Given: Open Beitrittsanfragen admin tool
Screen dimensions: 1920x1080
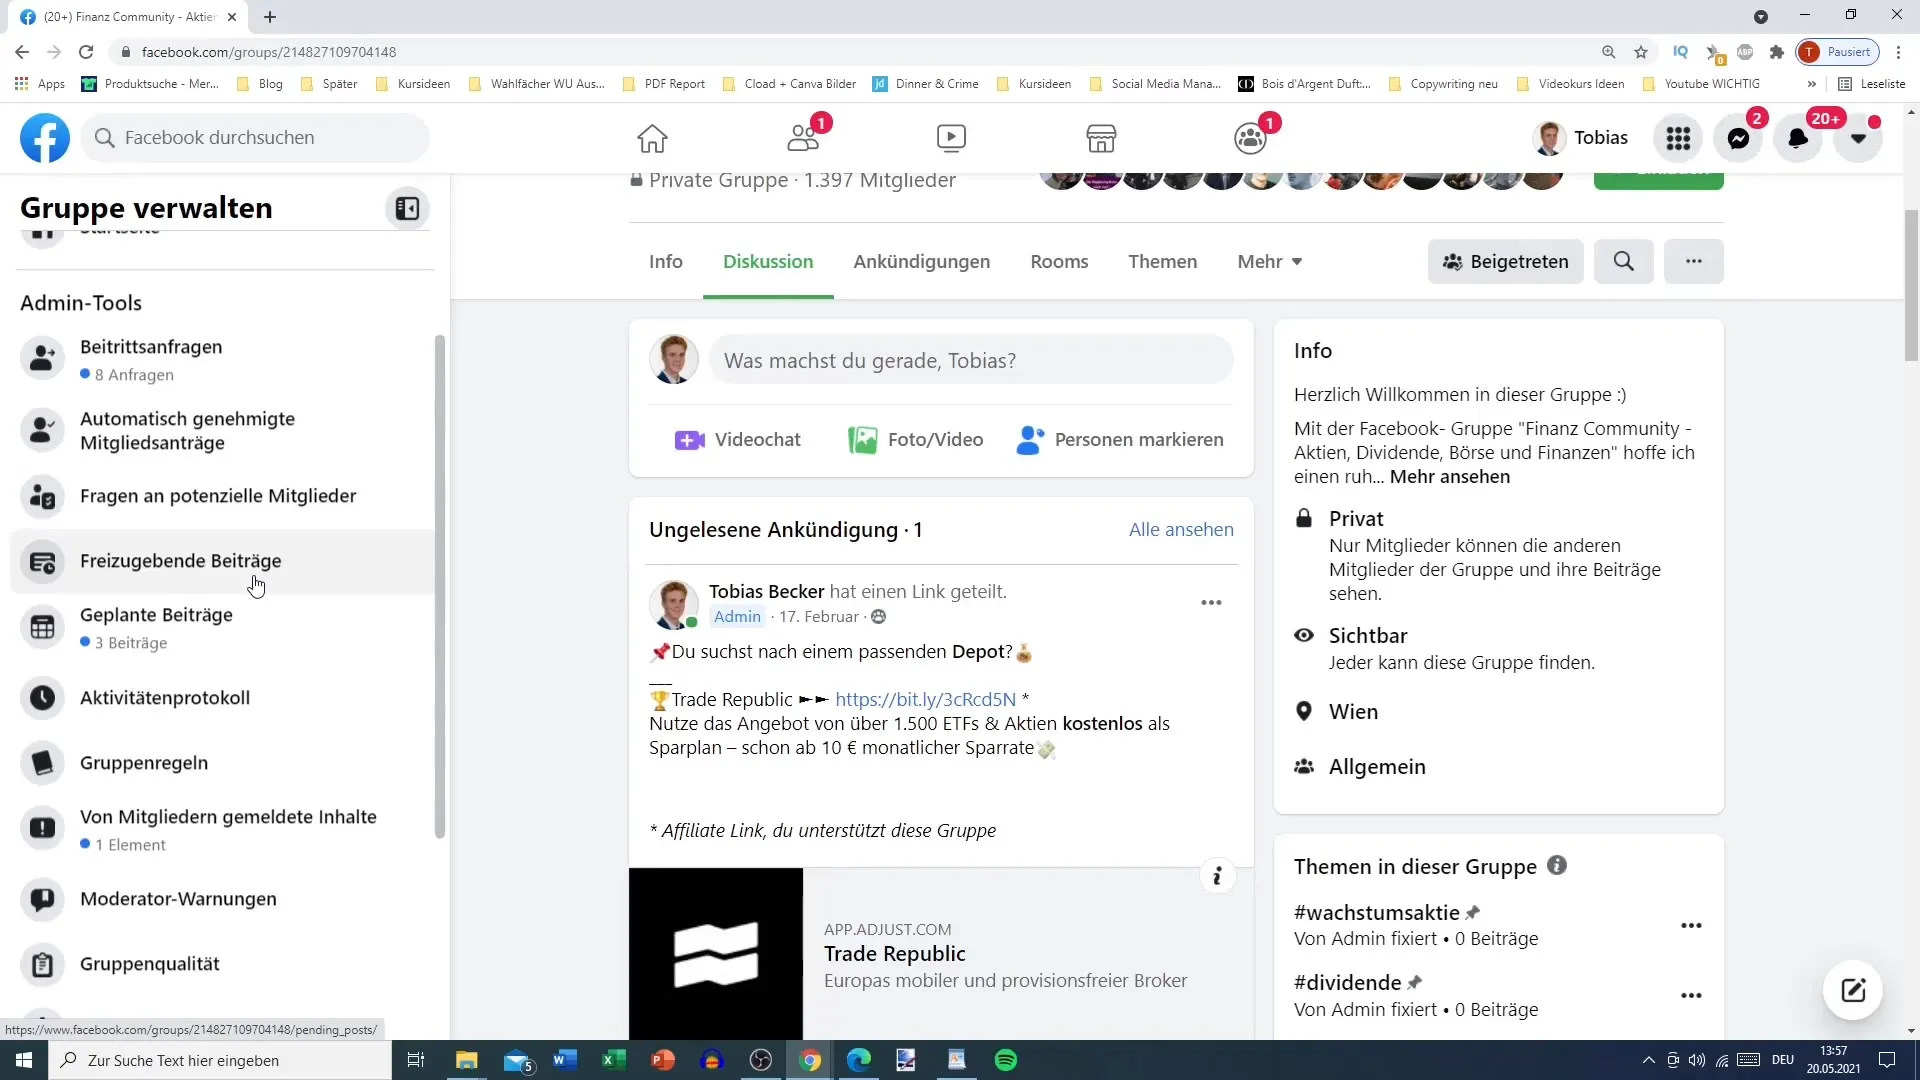Looking at the screenshot, I should (x=222, y=359).
